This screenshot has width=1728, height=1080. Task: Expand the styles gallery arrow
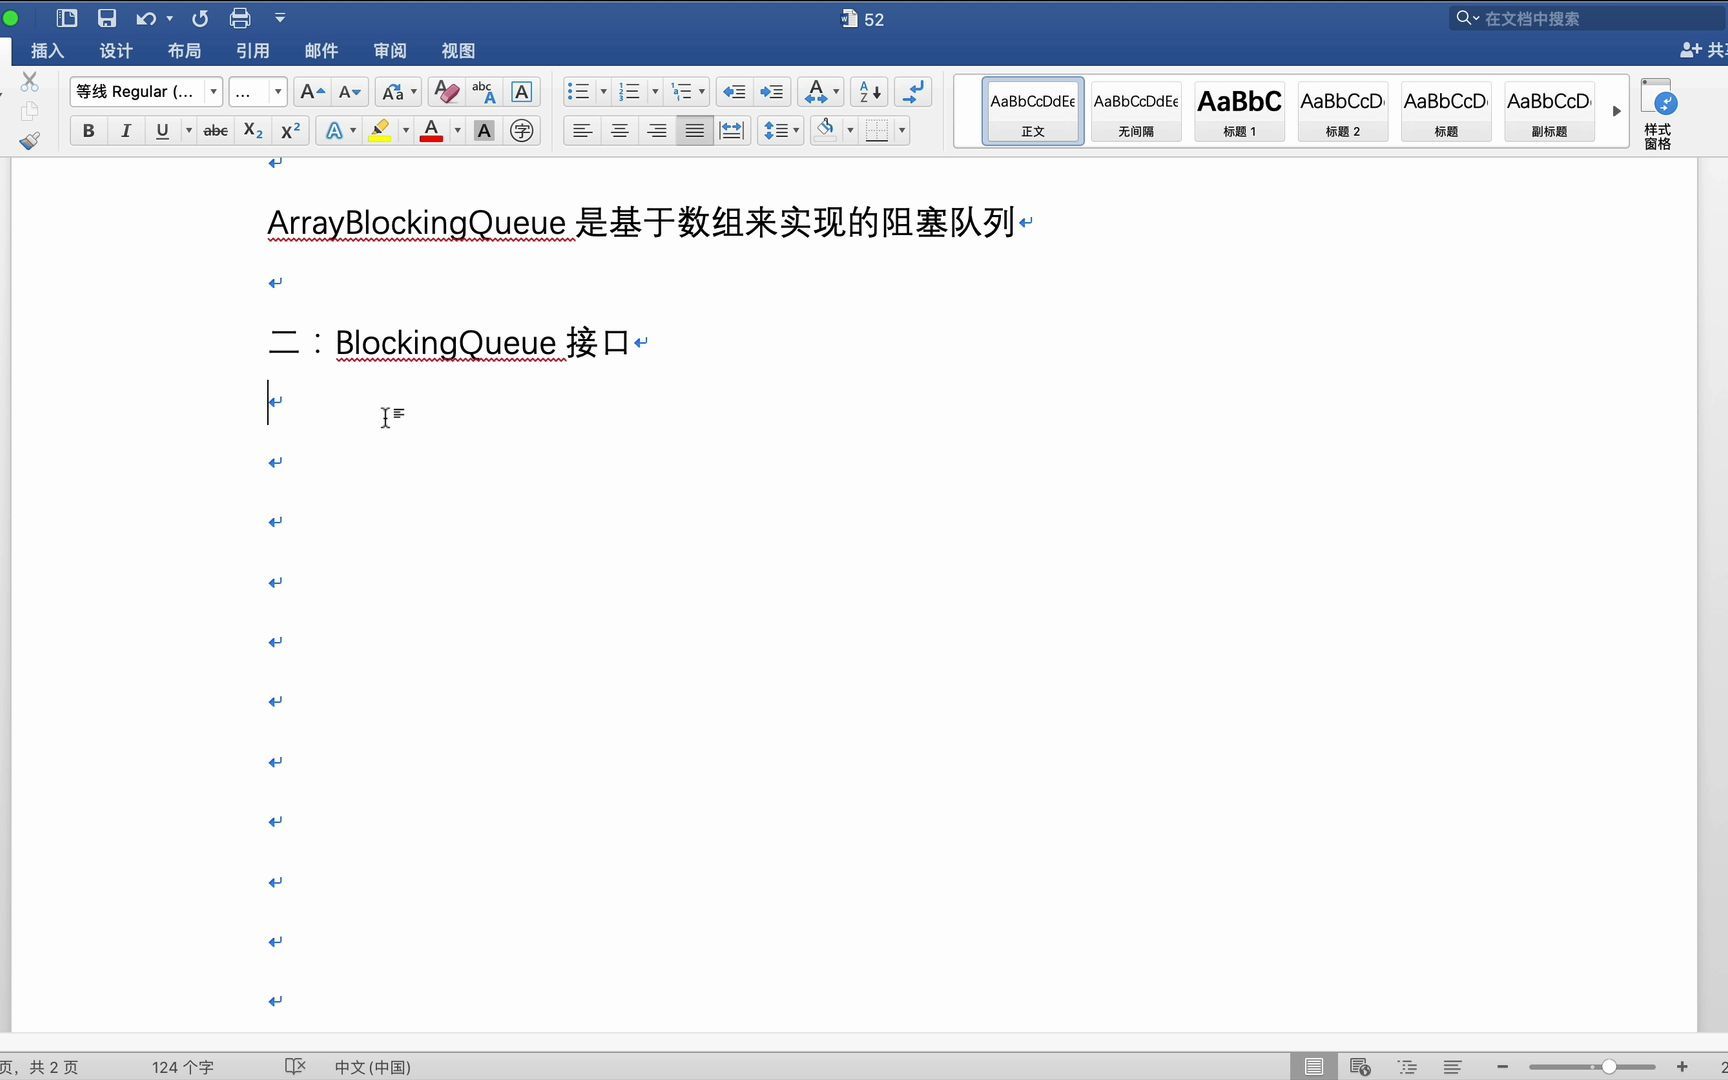click(x=1616, y=112)
